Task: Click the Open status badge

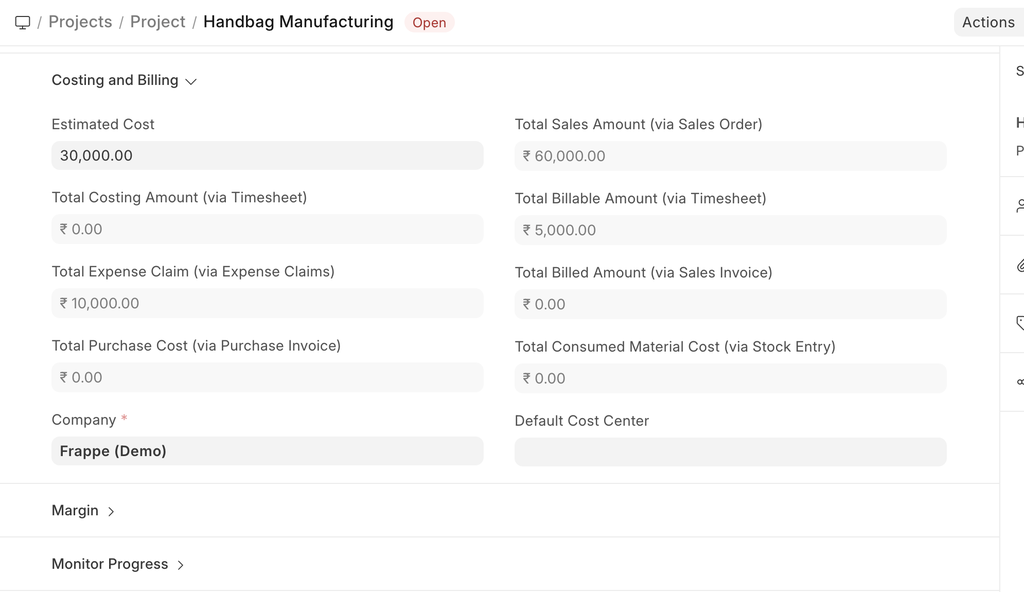Action: tap(429, 23)
